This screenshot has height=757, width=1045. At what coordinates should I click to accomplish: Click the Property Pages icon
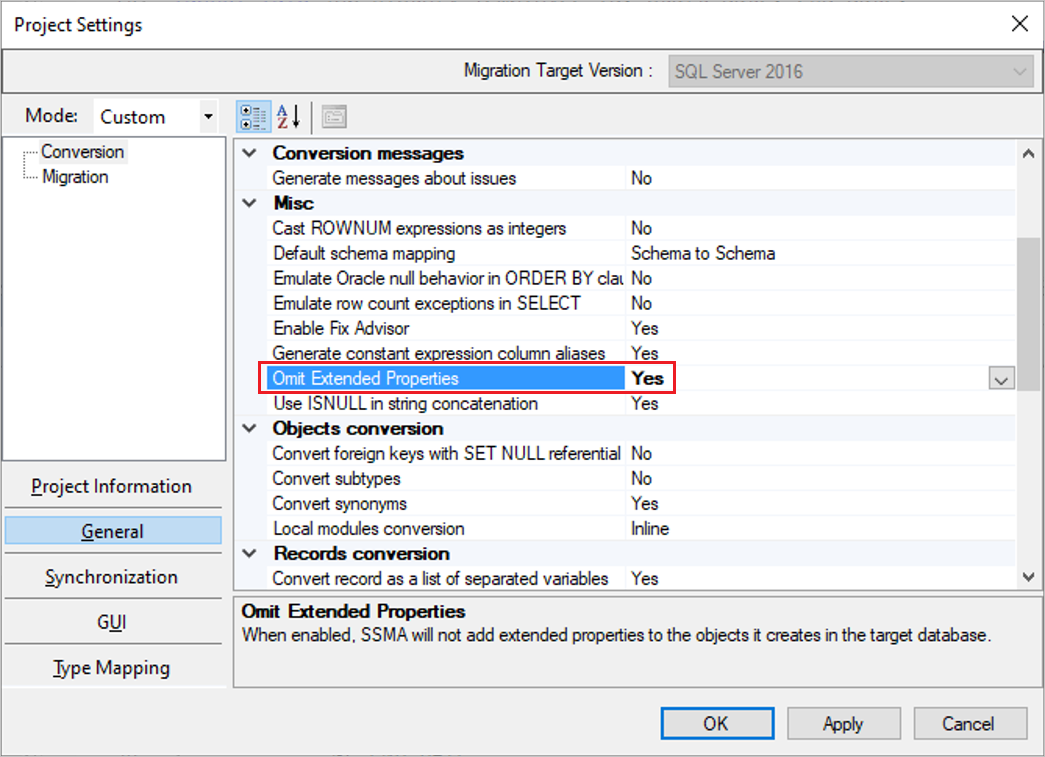pyautogui.click(x=334, y=117)
